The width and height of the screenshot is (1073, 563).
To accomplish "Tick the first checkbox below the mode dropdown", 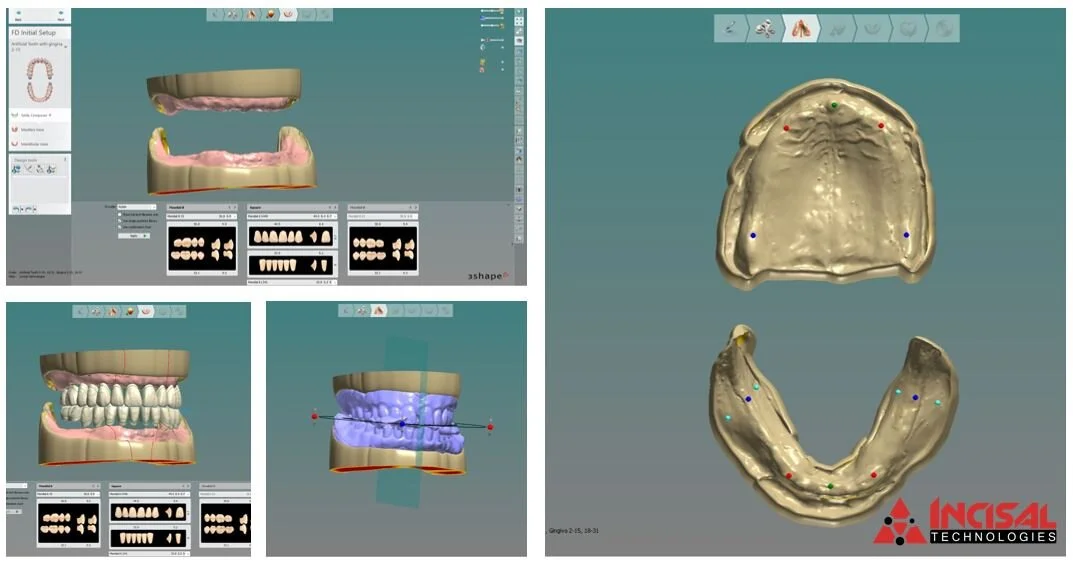I will coord(120,215).
